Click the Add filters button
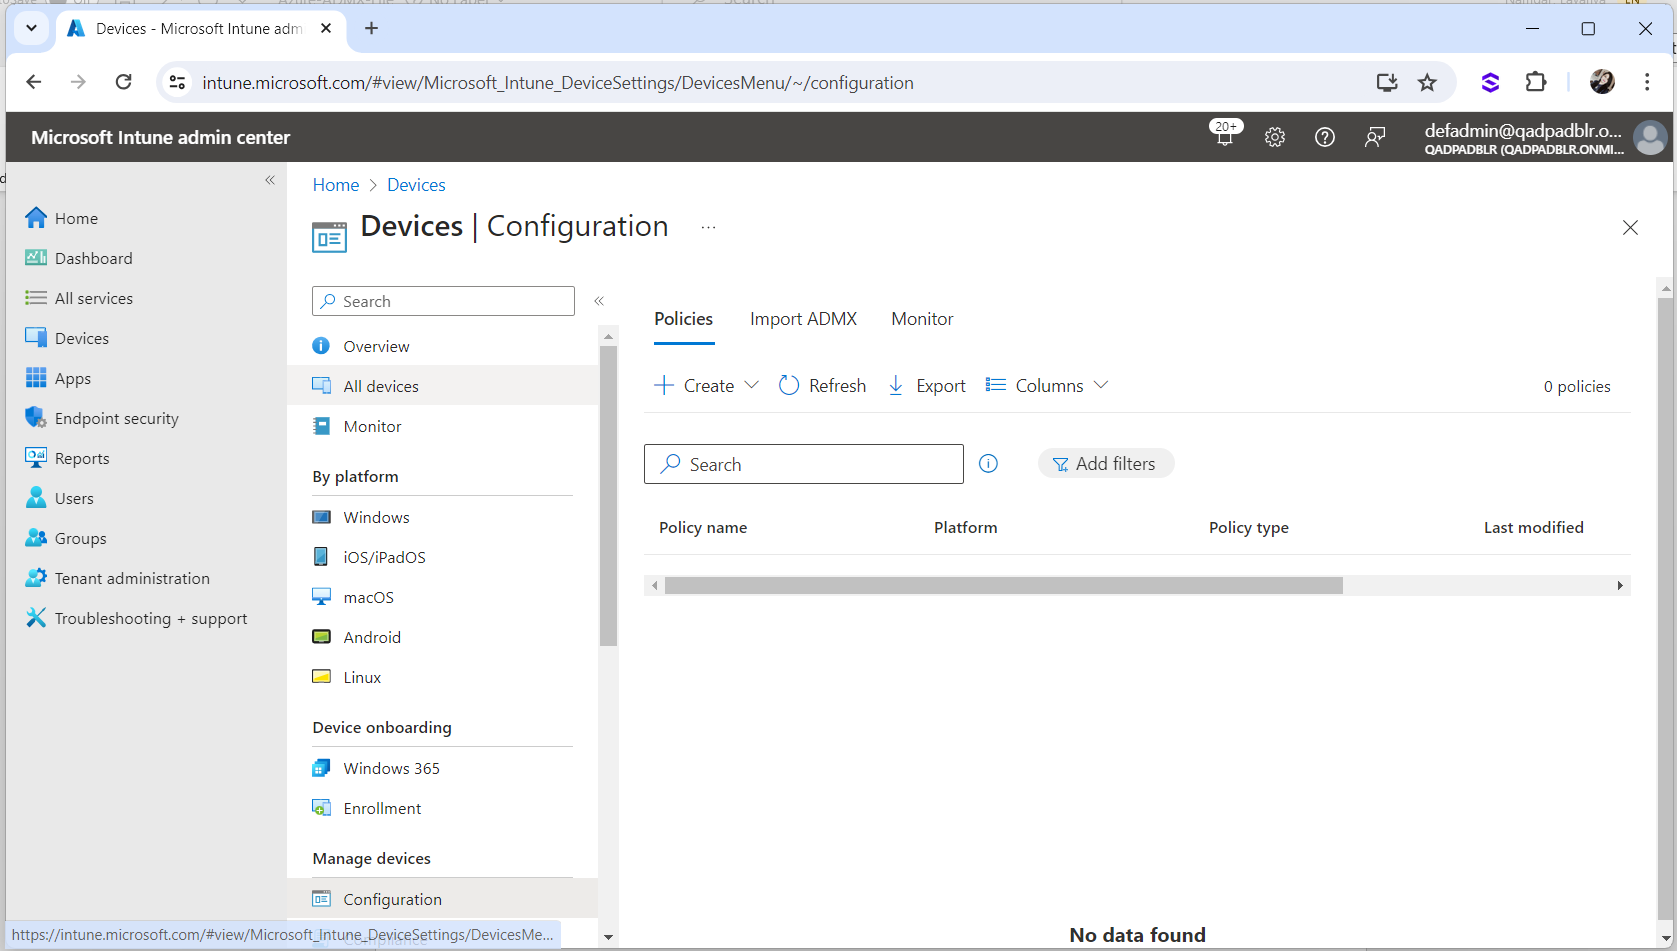 coord(1106,464)
